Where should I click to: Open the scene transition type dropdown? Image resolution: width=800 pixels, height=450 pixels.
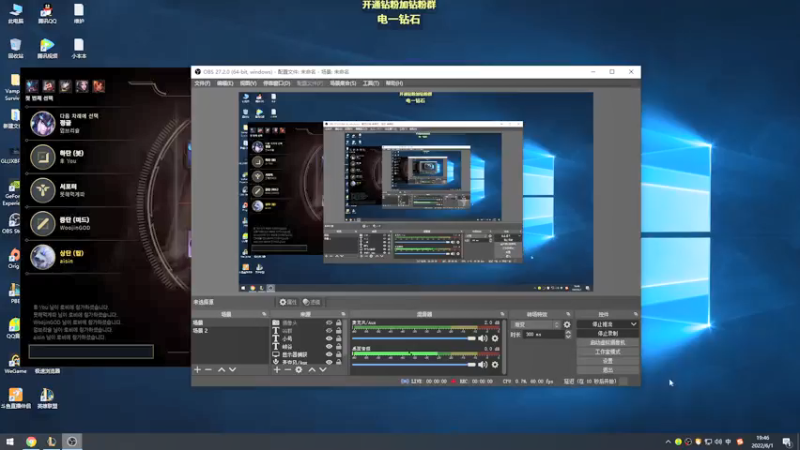[536, 324]
